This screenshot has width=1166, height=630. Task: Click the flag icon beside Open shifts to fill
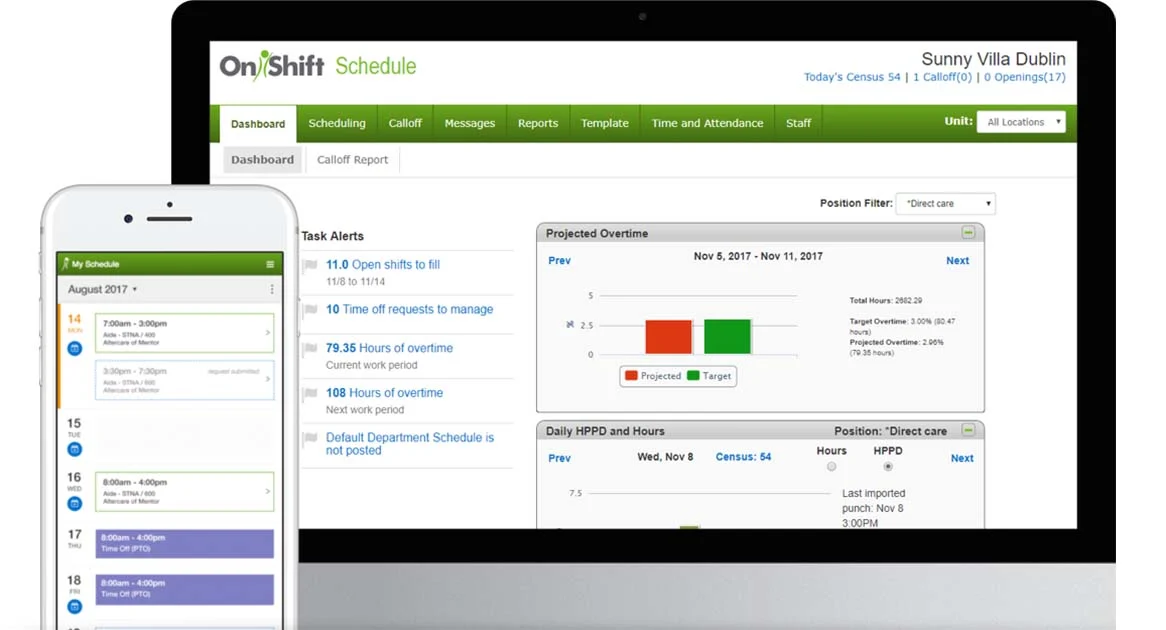(x=311, y=266)
